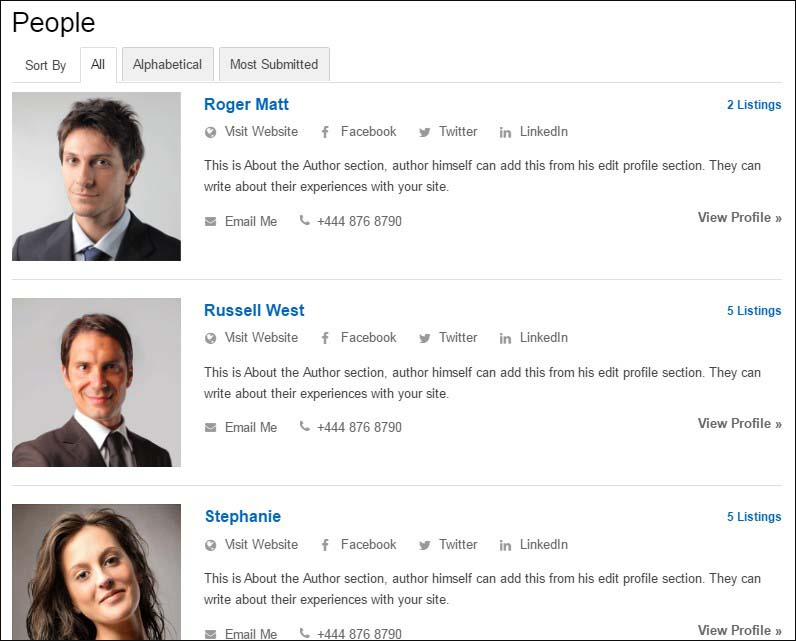Screen dimensions: 796x641
Task: View Profile of Stephanie
Action: point(740,630)
